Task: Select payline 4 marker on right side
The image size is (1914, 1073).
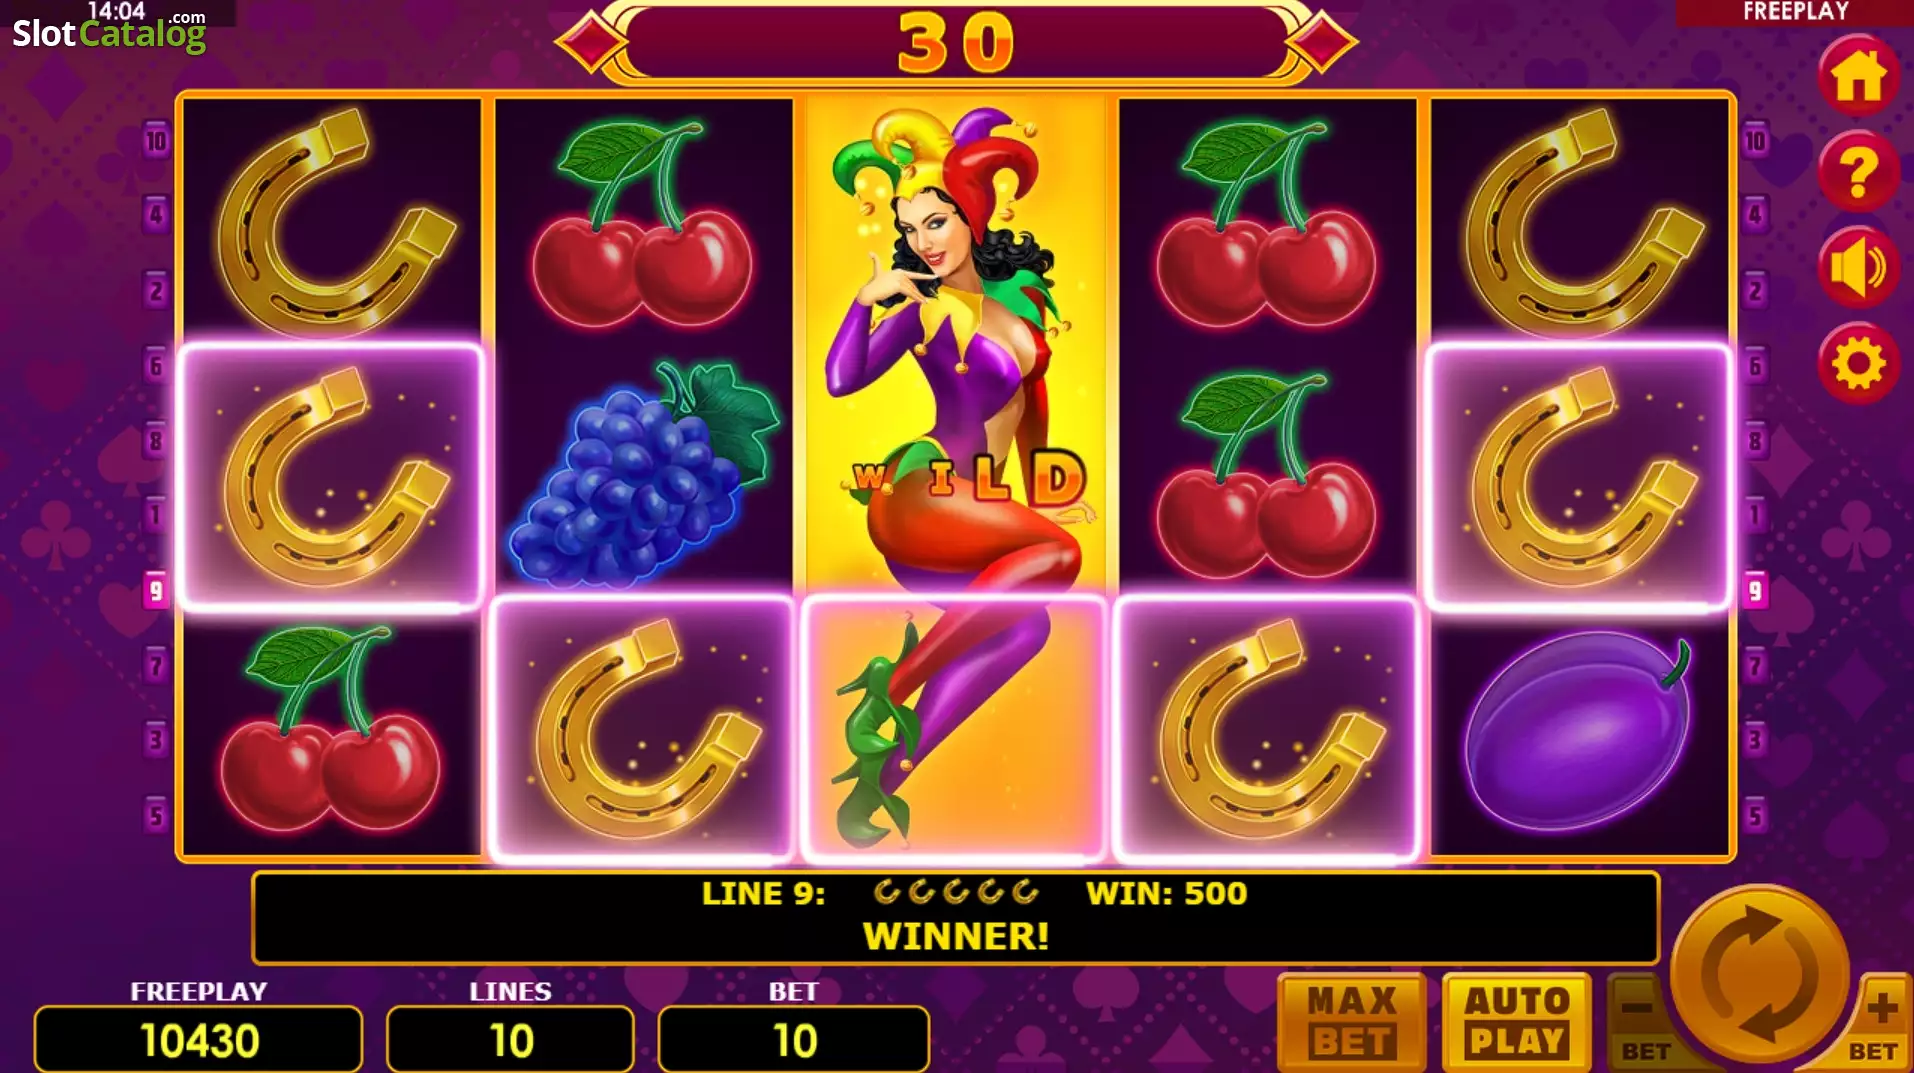Action: click(1755, 215)
